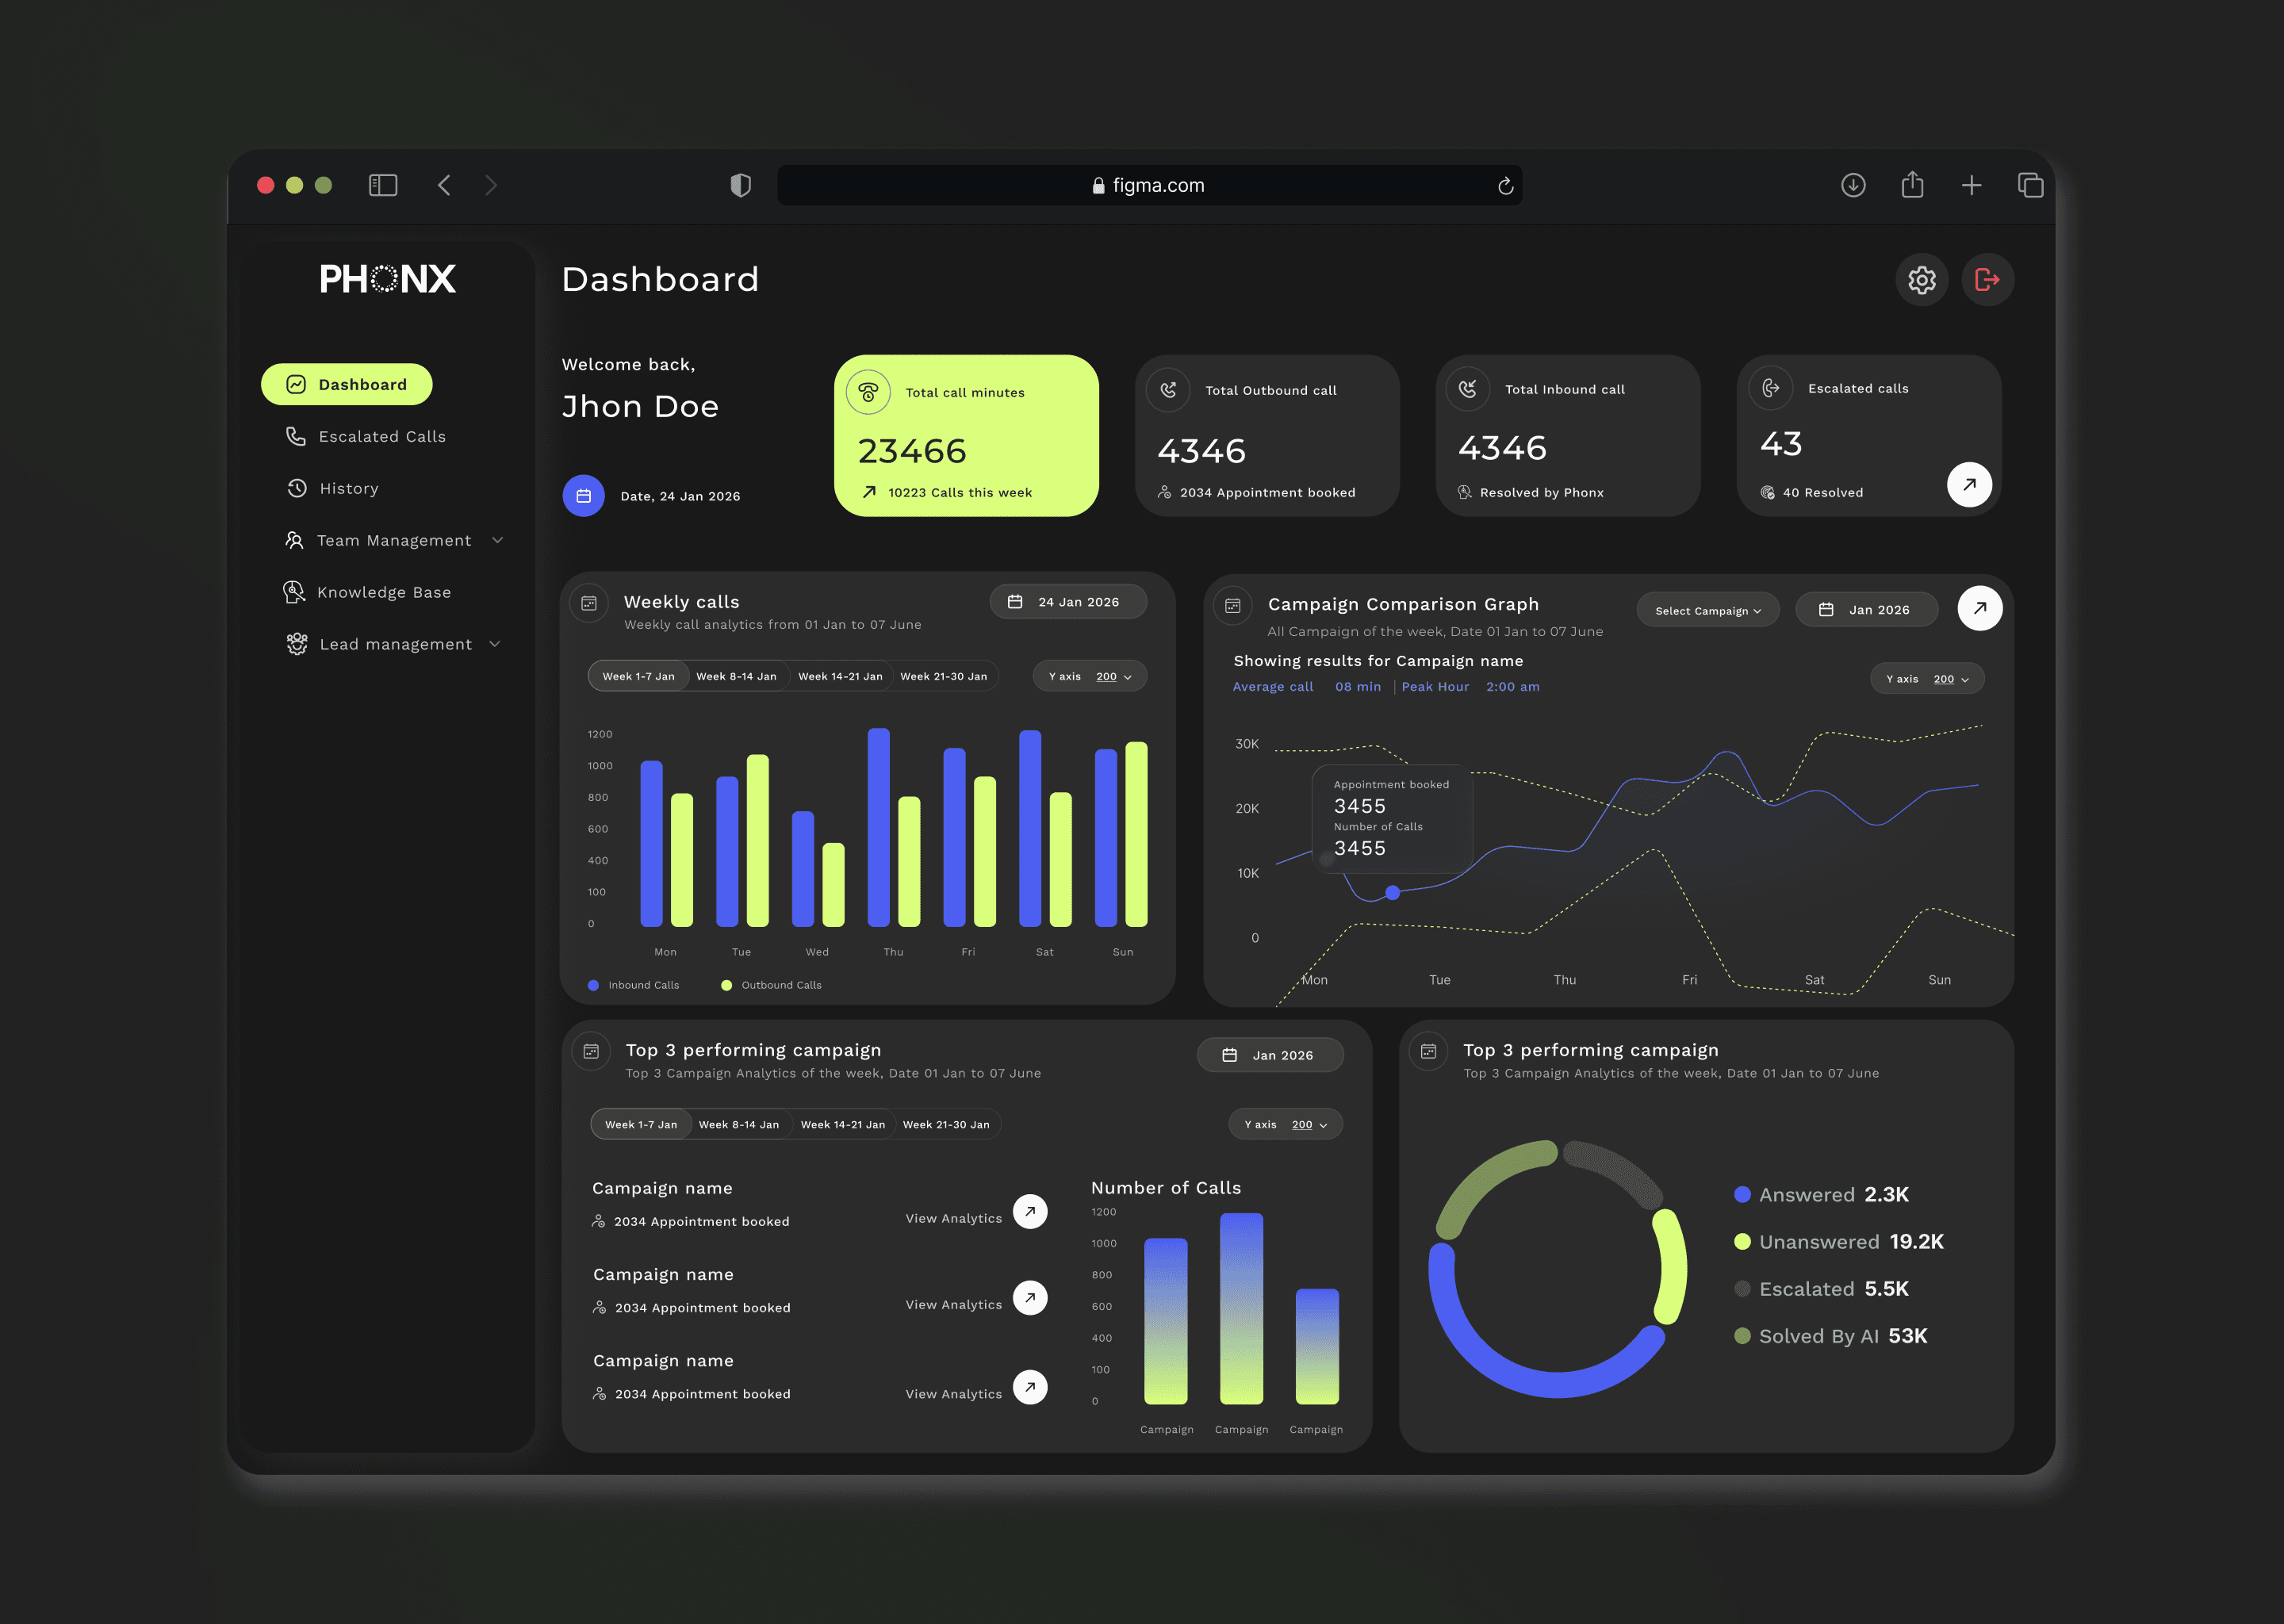Screen dimensions: 2284x1624
Task: Click Total call minutes card
Action: (966, 436)
